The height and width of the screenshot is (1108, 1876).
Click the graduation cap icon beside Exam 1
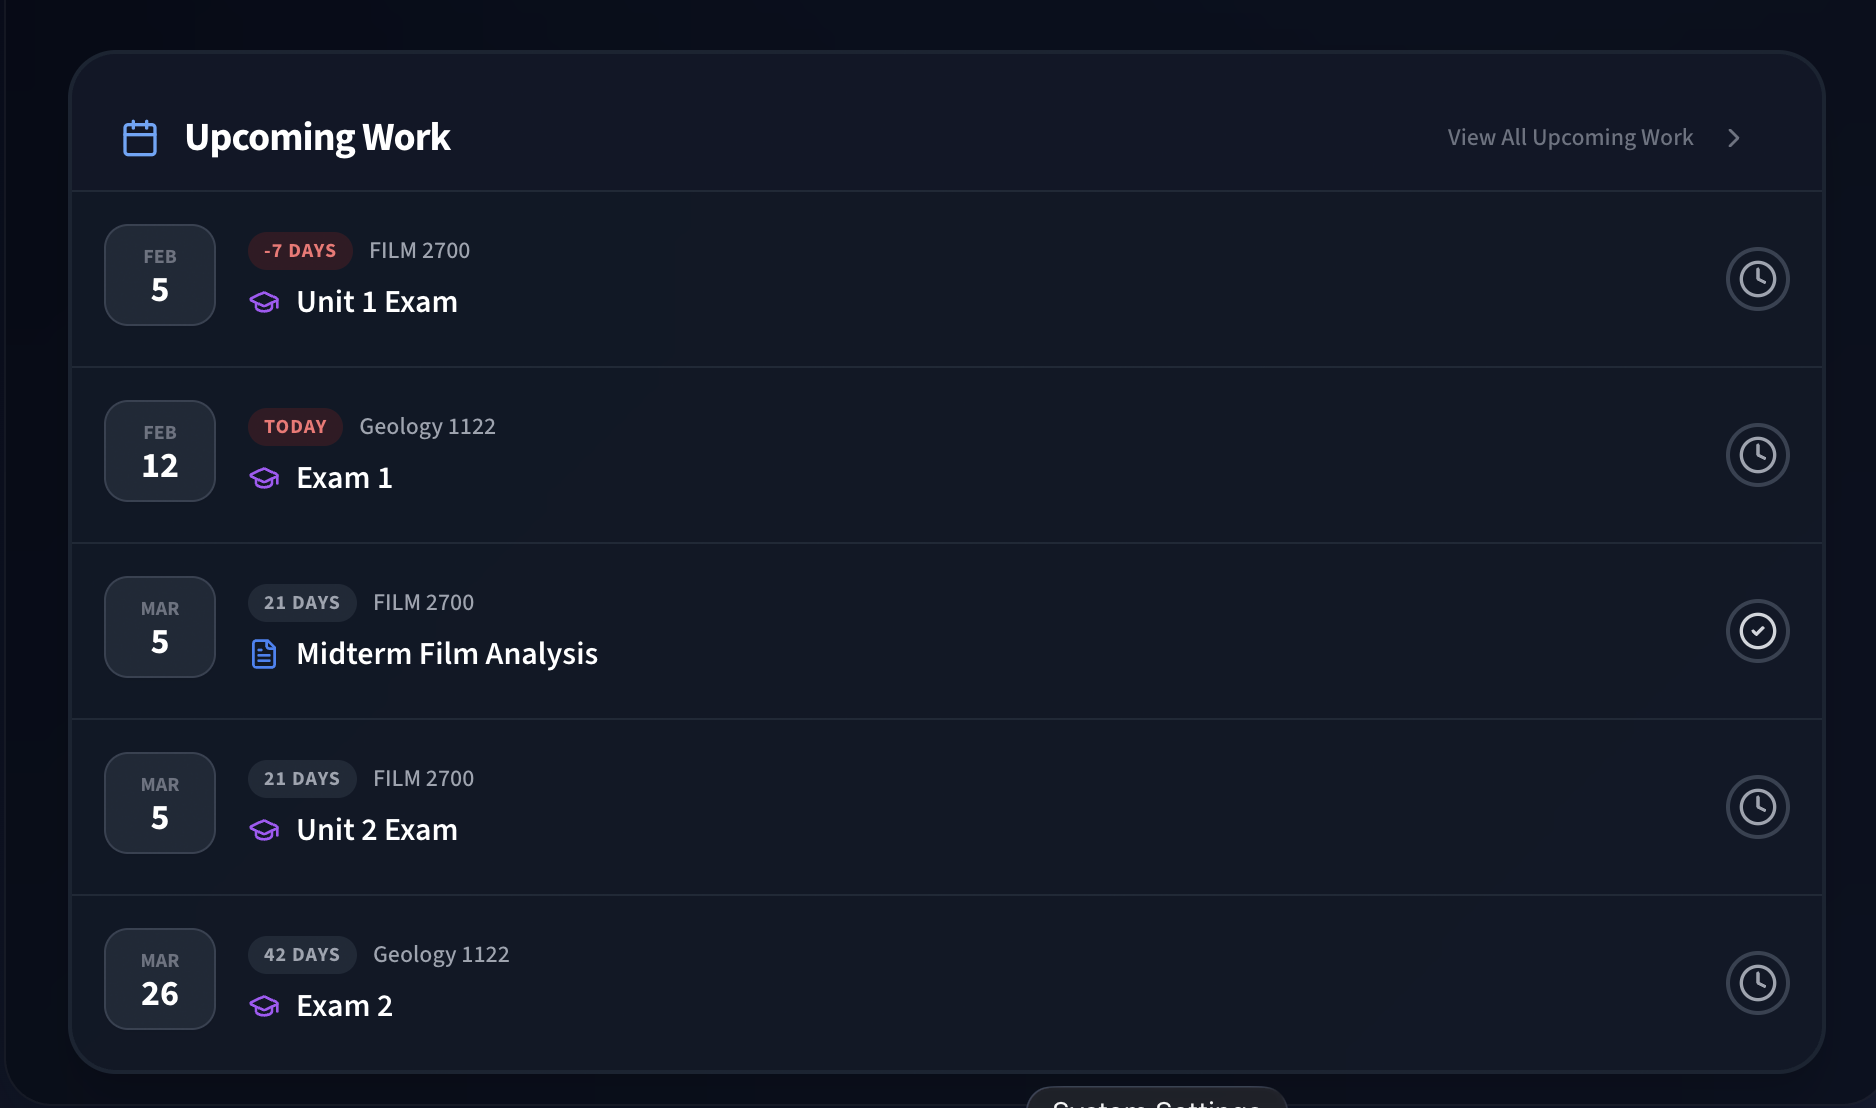tap(264, 478)
